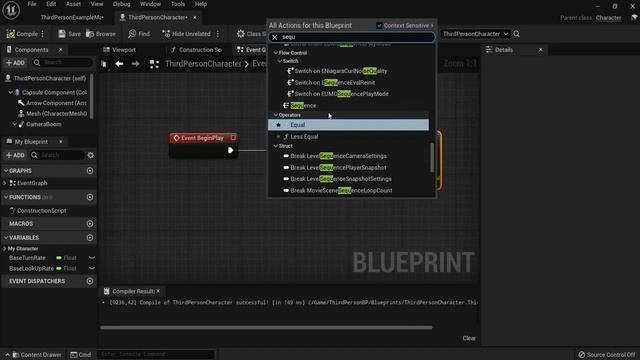
Task: Add a new variable with plus icon
Action: click(90, 238)
